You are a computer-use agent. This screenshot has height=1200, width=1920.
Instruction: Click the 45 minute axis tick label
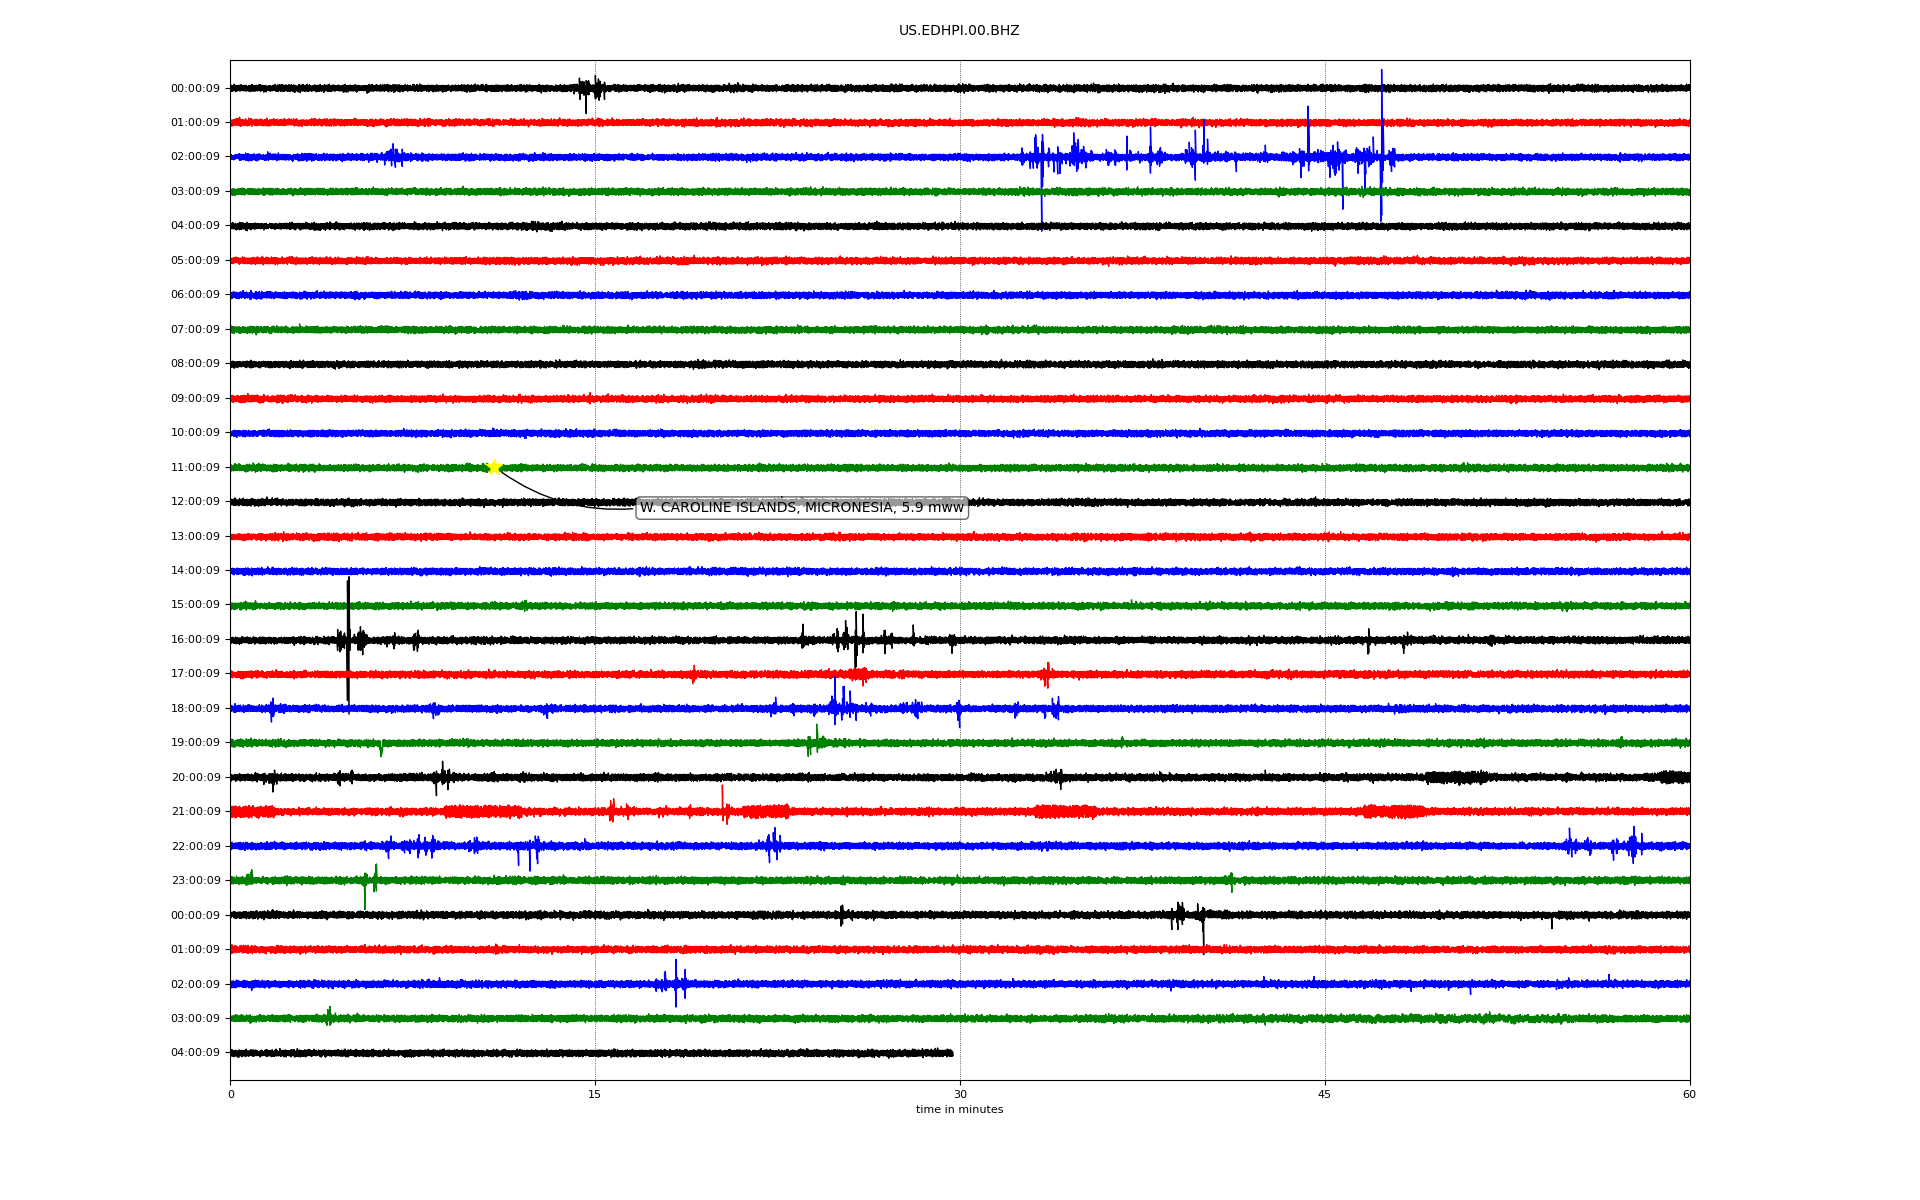point(1324,1095)
